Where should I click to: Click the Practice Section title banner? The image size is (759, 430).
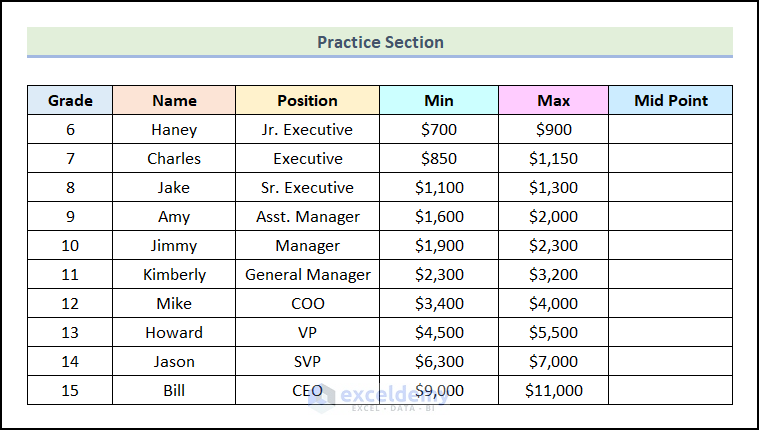(380, 42)
